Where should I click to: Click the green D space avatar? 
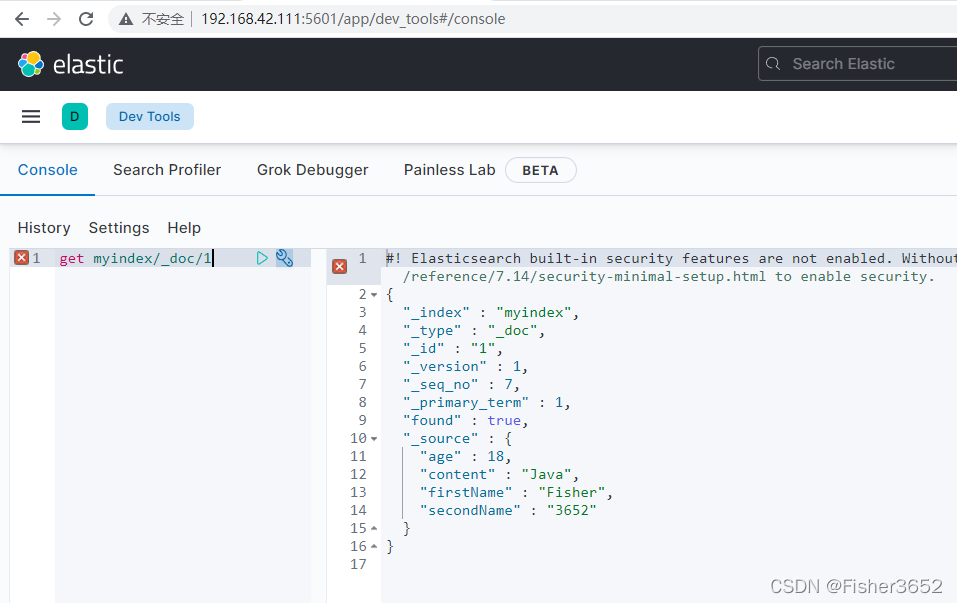[75, 117]
